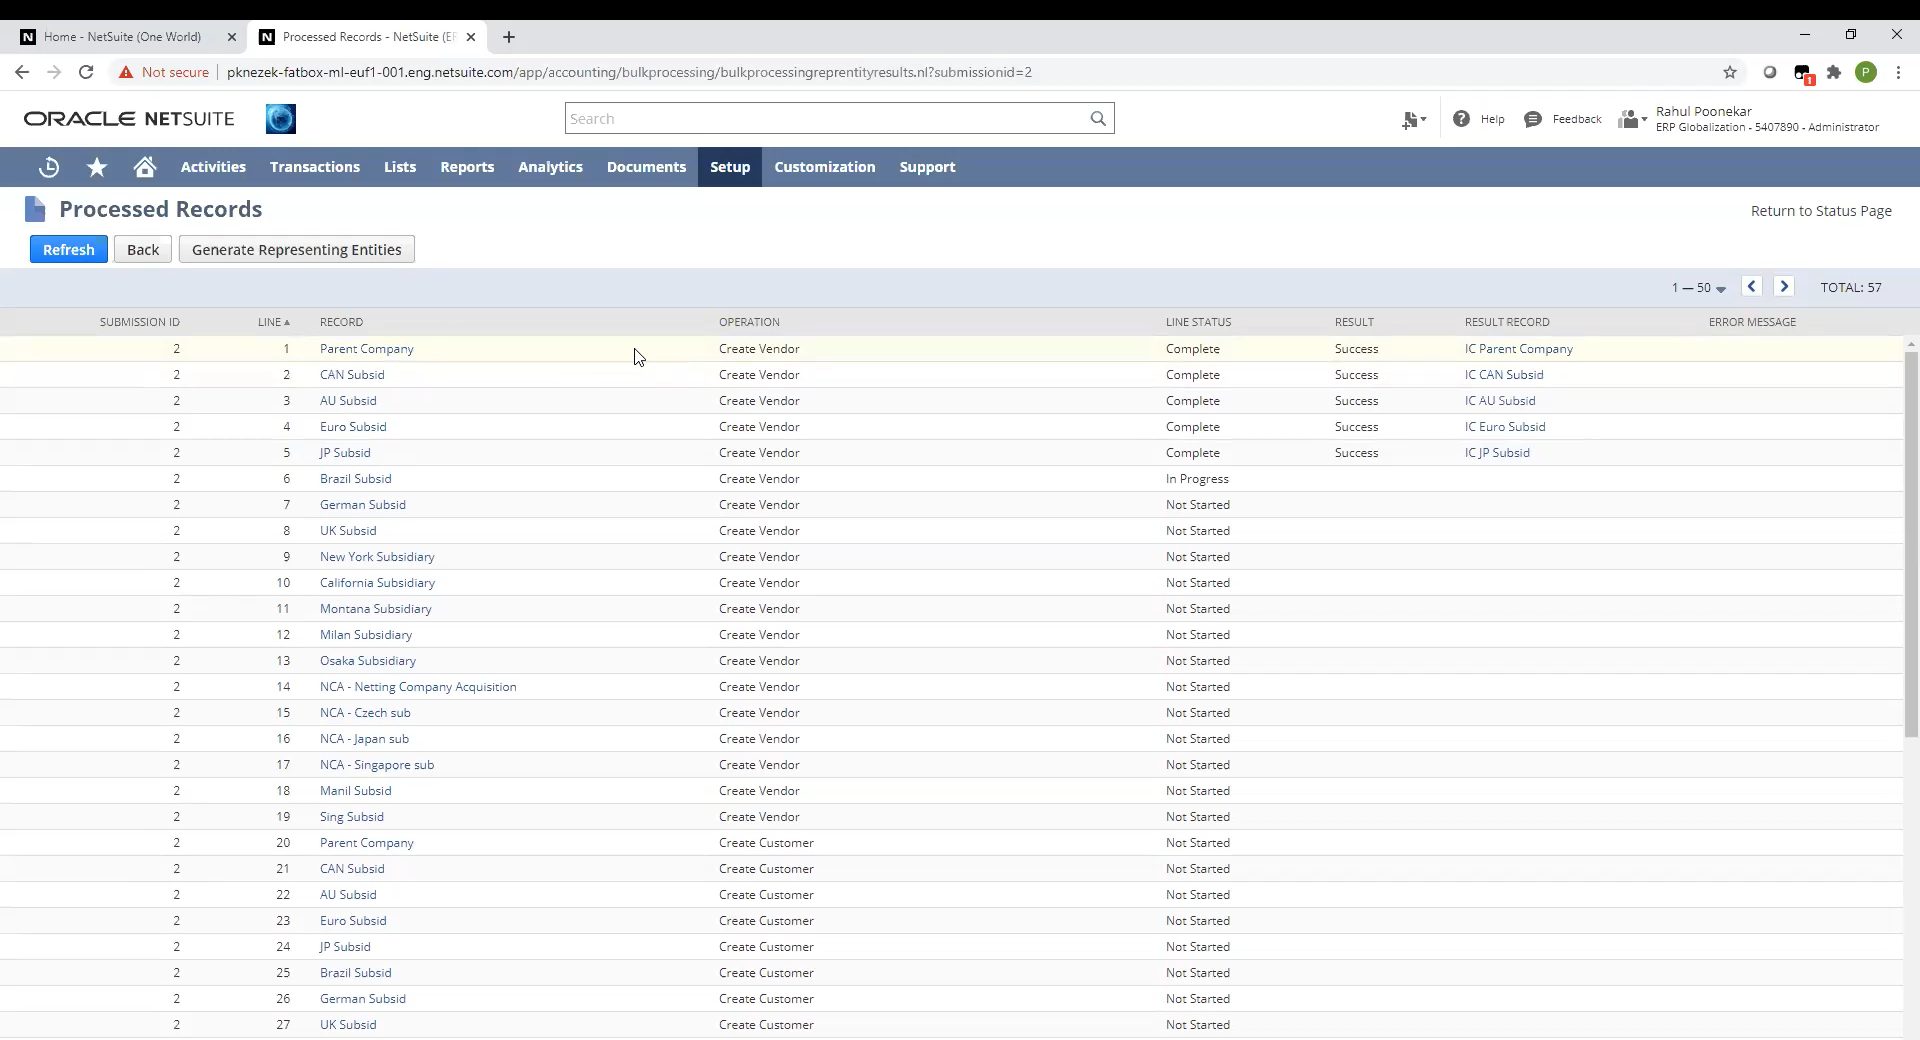Open the Transactions menu
Viewport: 1920px width, 1040px height.
(x=314, y=167)
